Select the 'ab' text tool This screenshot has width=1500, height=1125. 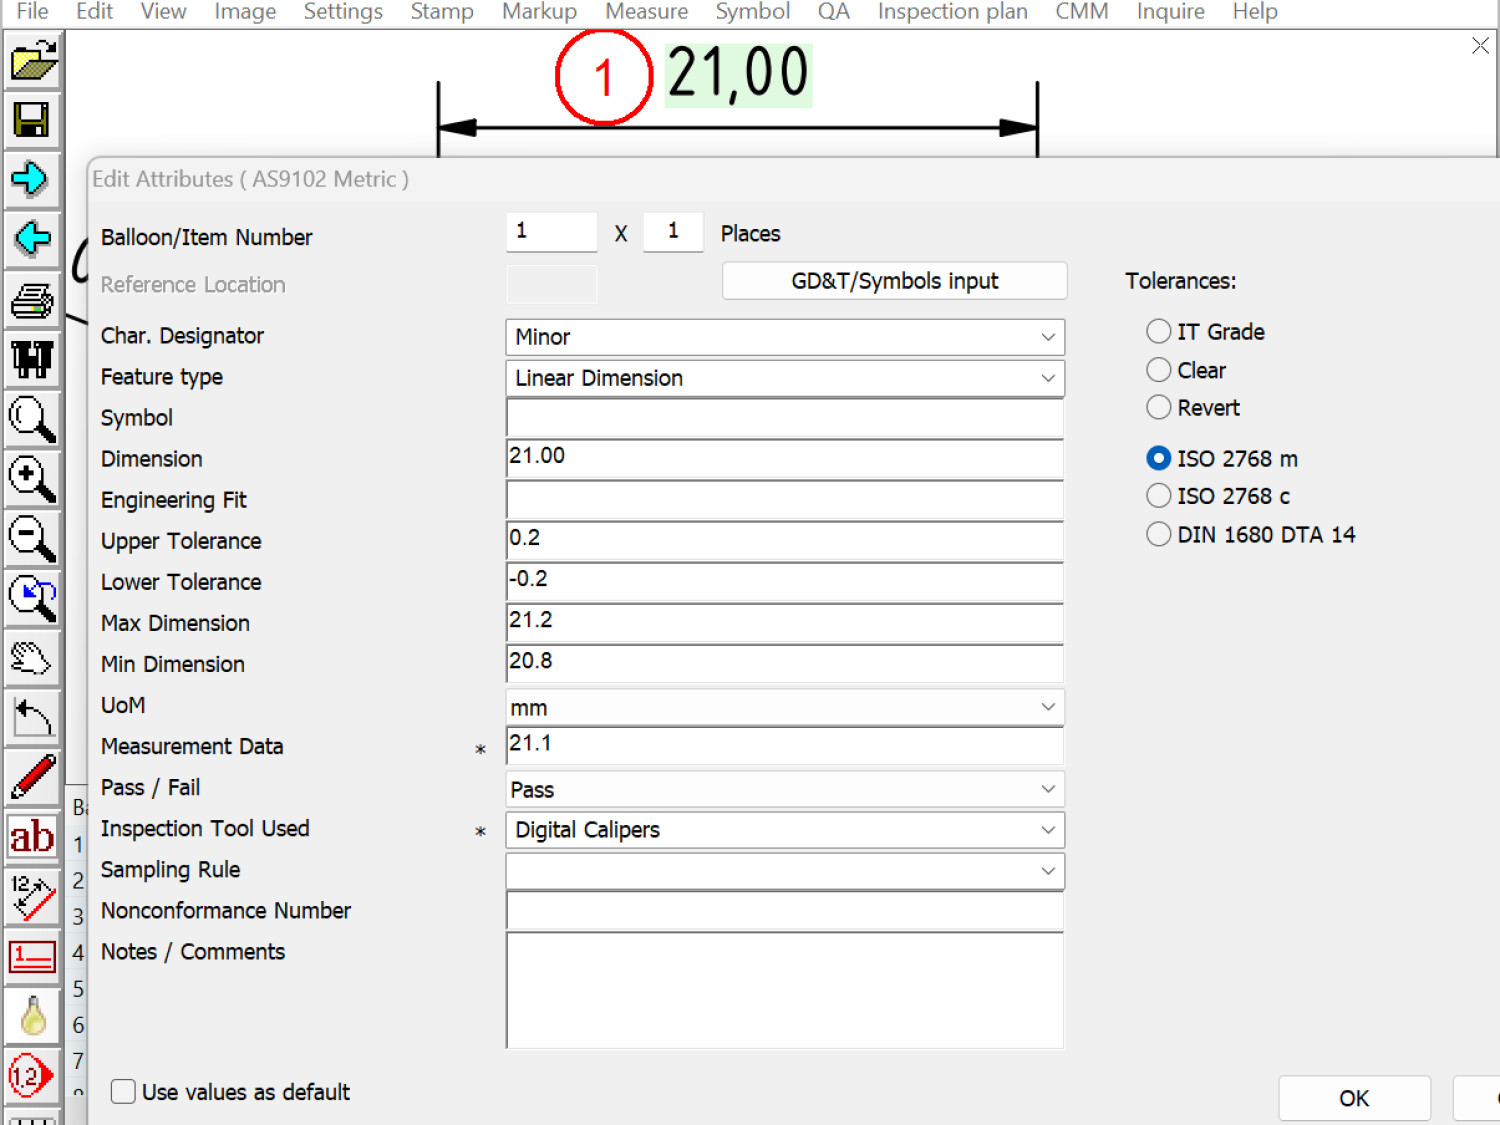(x=32, y=838)
